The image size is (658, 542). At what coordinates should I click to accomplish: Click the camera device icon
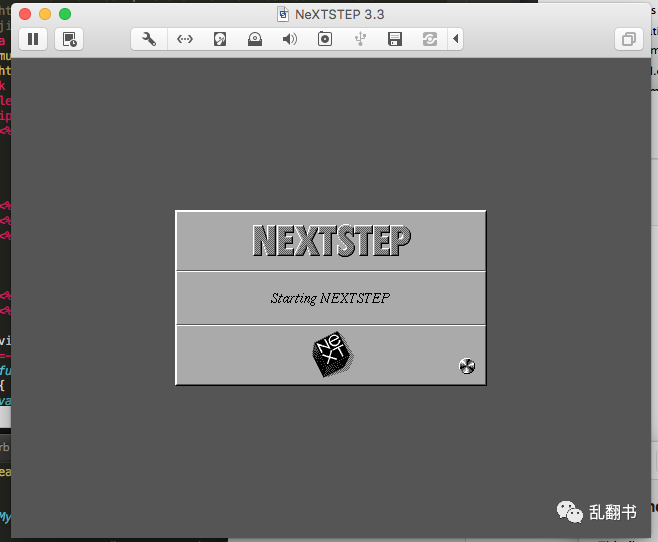click(325, 39)
